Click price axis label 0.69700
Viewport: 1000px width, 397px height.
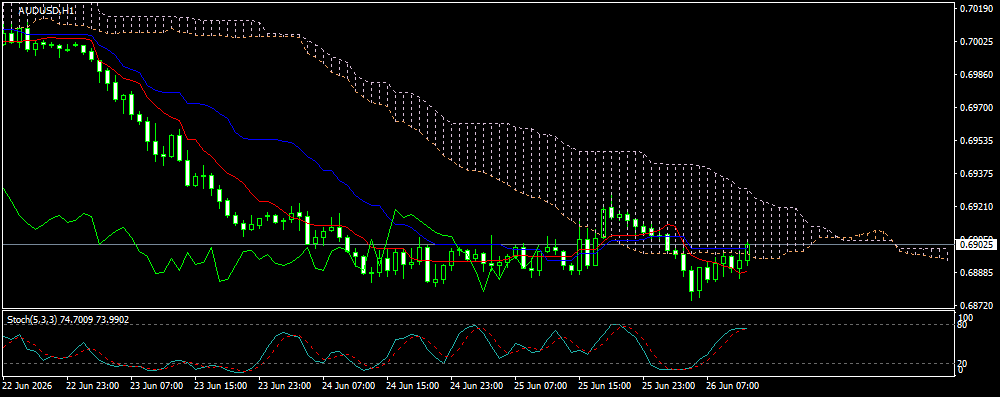[x=975, y=108]
